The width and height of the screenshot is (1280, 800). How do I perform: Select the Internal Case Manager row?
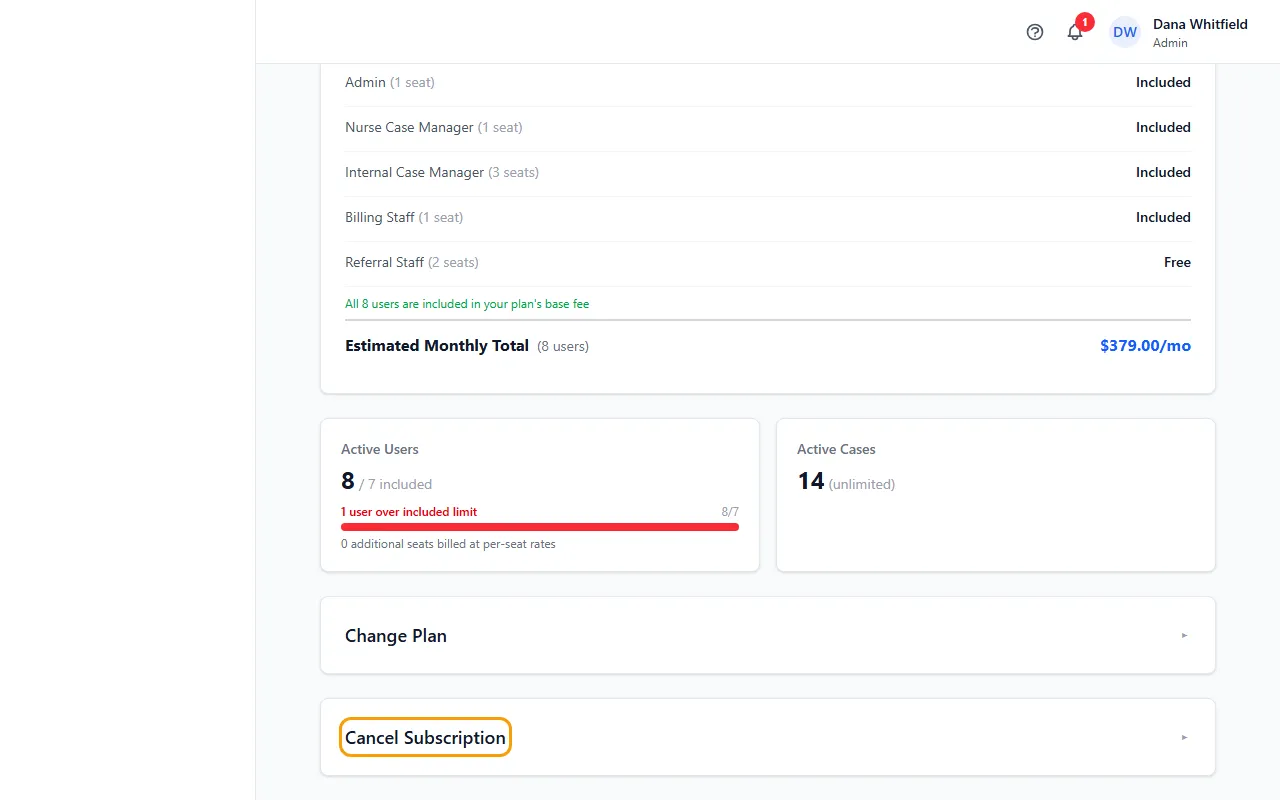coord(768,172)
